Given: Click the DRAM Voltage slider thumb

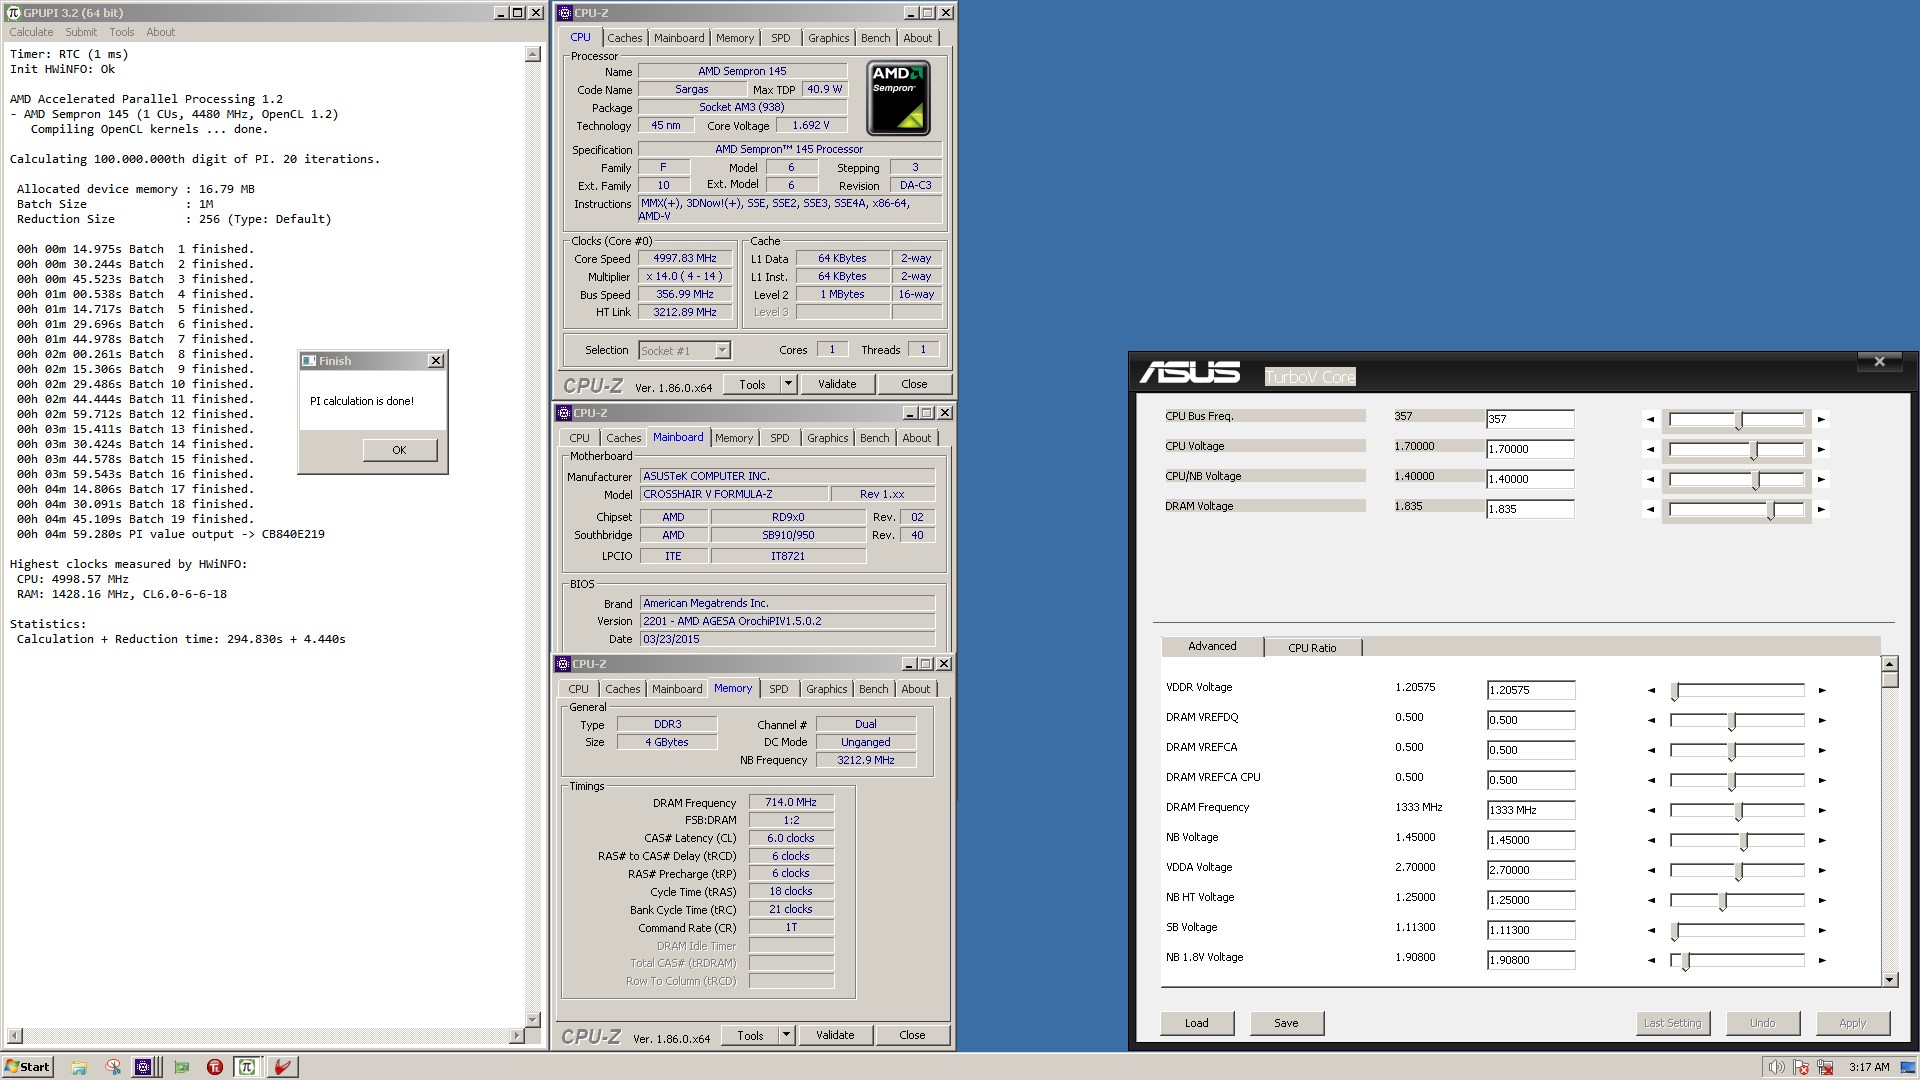Looking at the screenshot, I should click(x=1771, y=511).
